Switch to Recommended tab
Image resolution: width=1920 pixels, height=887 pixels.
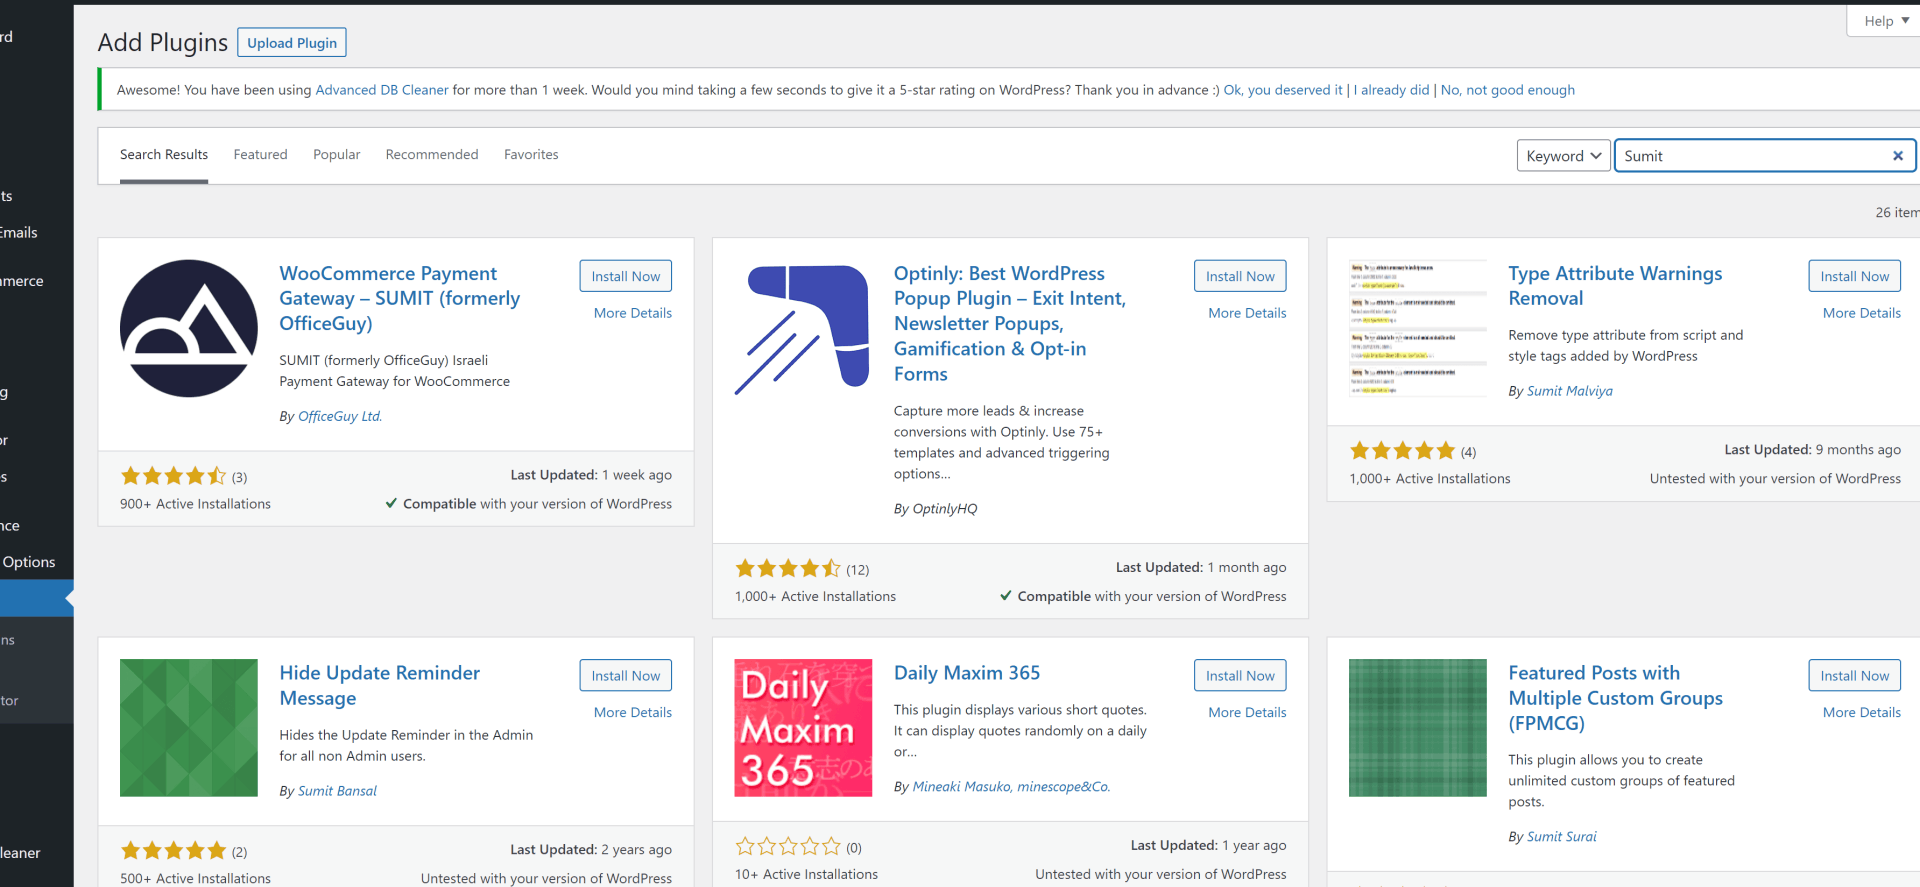432,155
